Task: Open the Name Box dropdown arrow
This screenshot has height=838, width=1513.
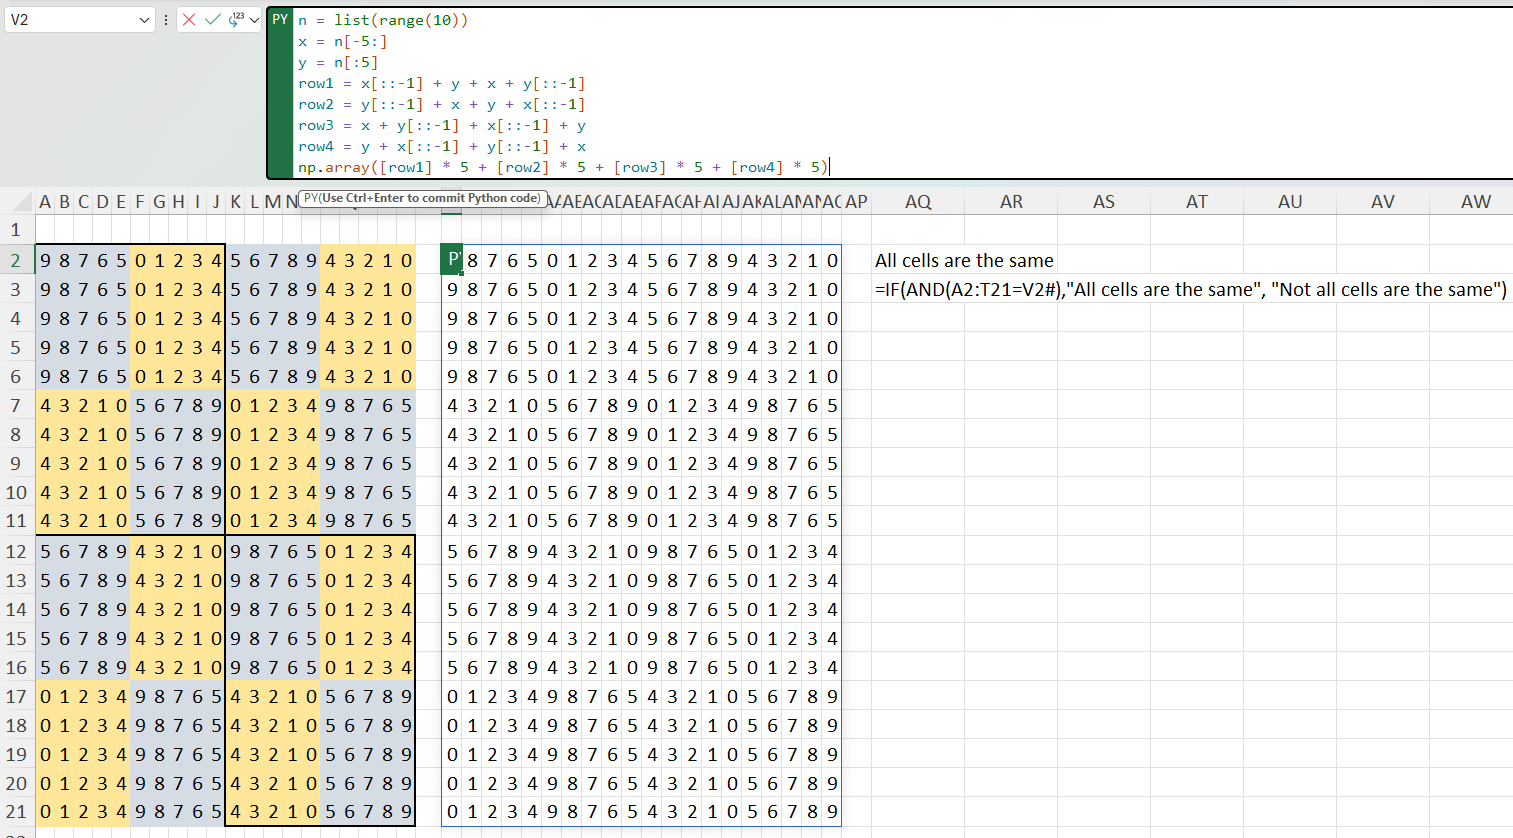Action: (x=144, y=20)
